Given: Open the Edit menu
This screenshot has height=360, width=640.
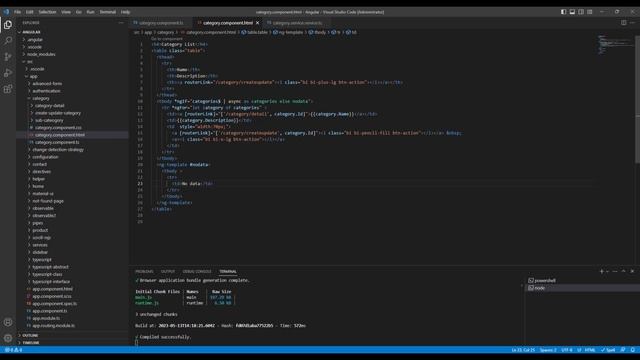Looking at the screenshot, I should point(29,12).
